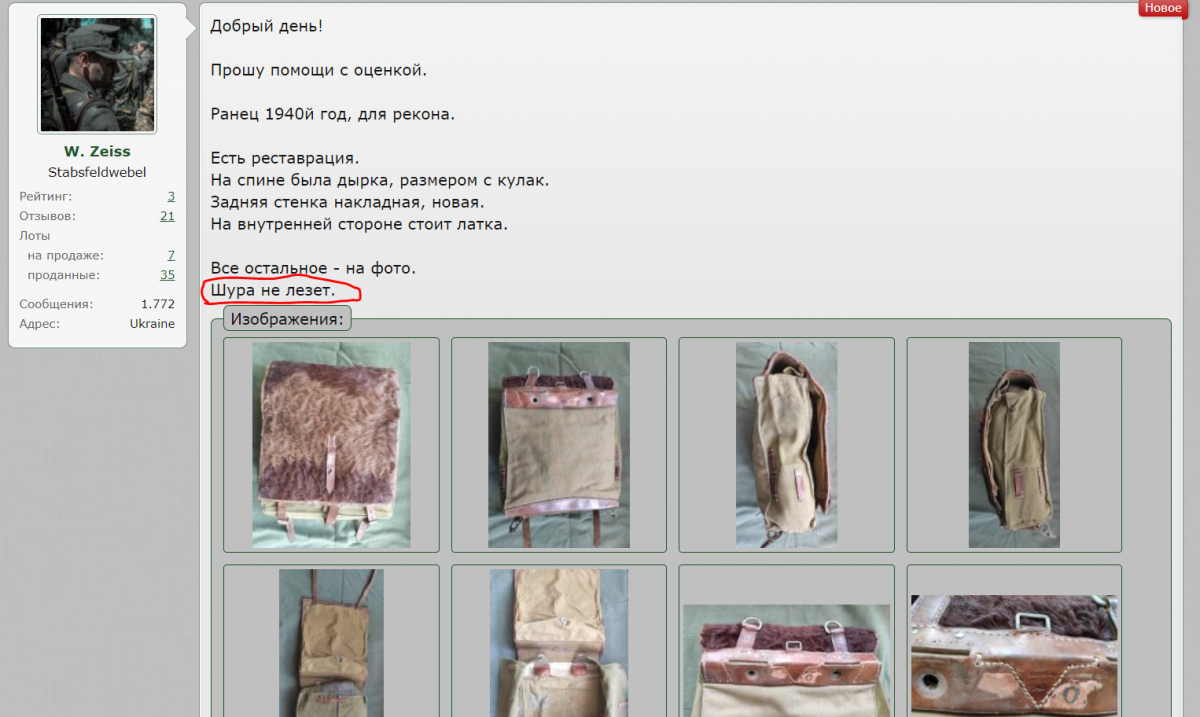Click the W. Zeiss user avatar
The width and height of the screenshot is (1200, 717).
click(97, 75)
